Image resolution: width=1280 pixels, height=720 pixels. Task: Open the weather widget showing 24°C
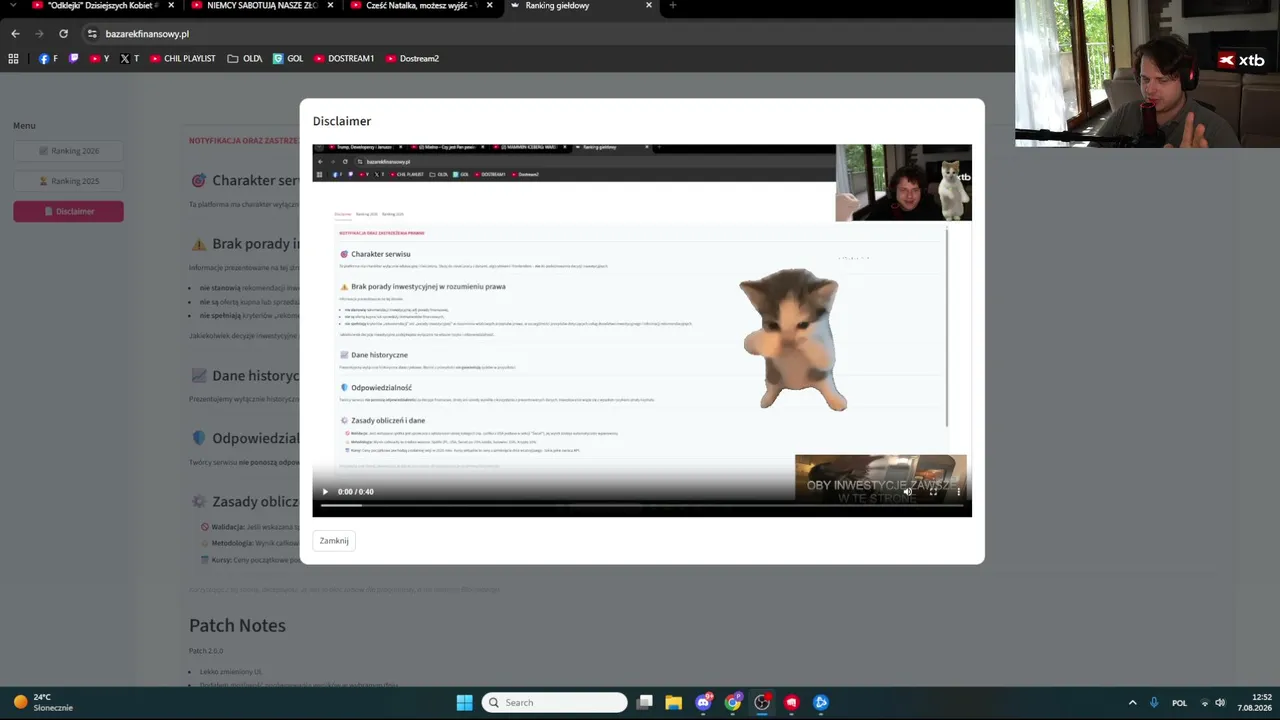pyautogui.click(x=43, y=702)
